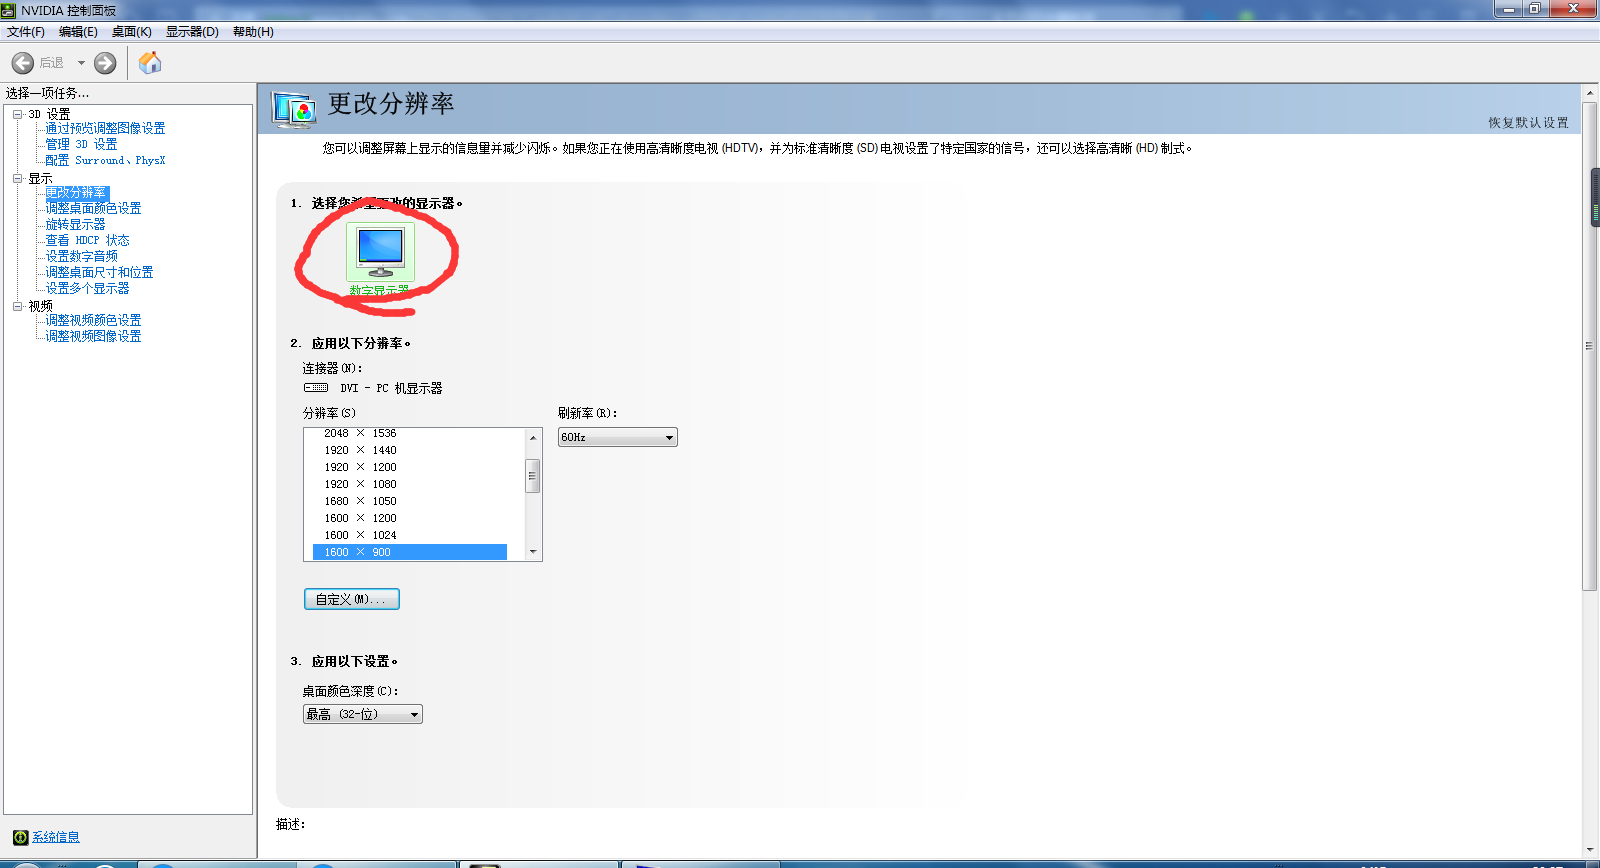This screenshot has width=1600, height=868.
Task: Click the resolution list scrollbar thumb
Action: 533,476
